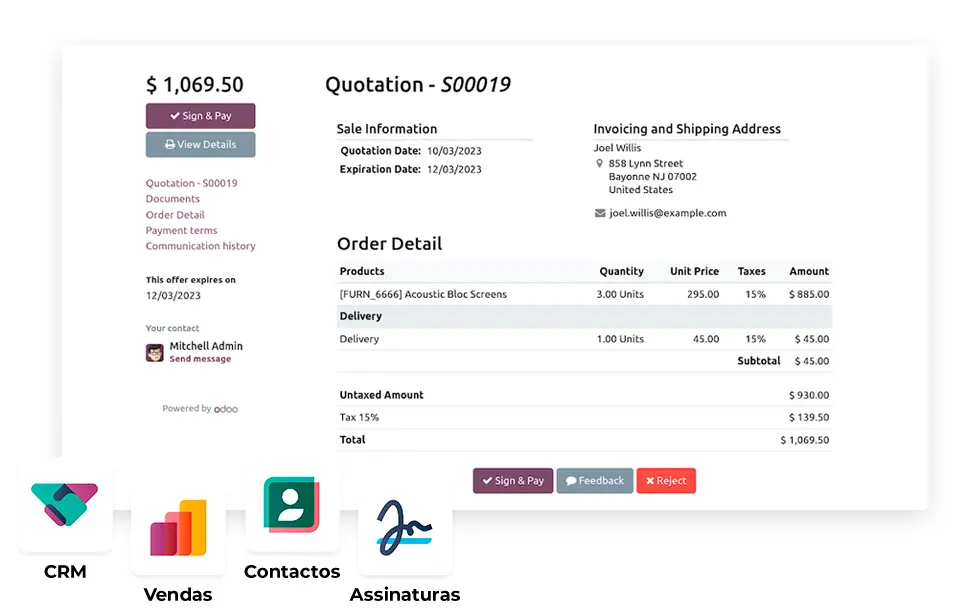Open the Payment terms section link
The image size is (970, 616).
[x=181, y=231]
